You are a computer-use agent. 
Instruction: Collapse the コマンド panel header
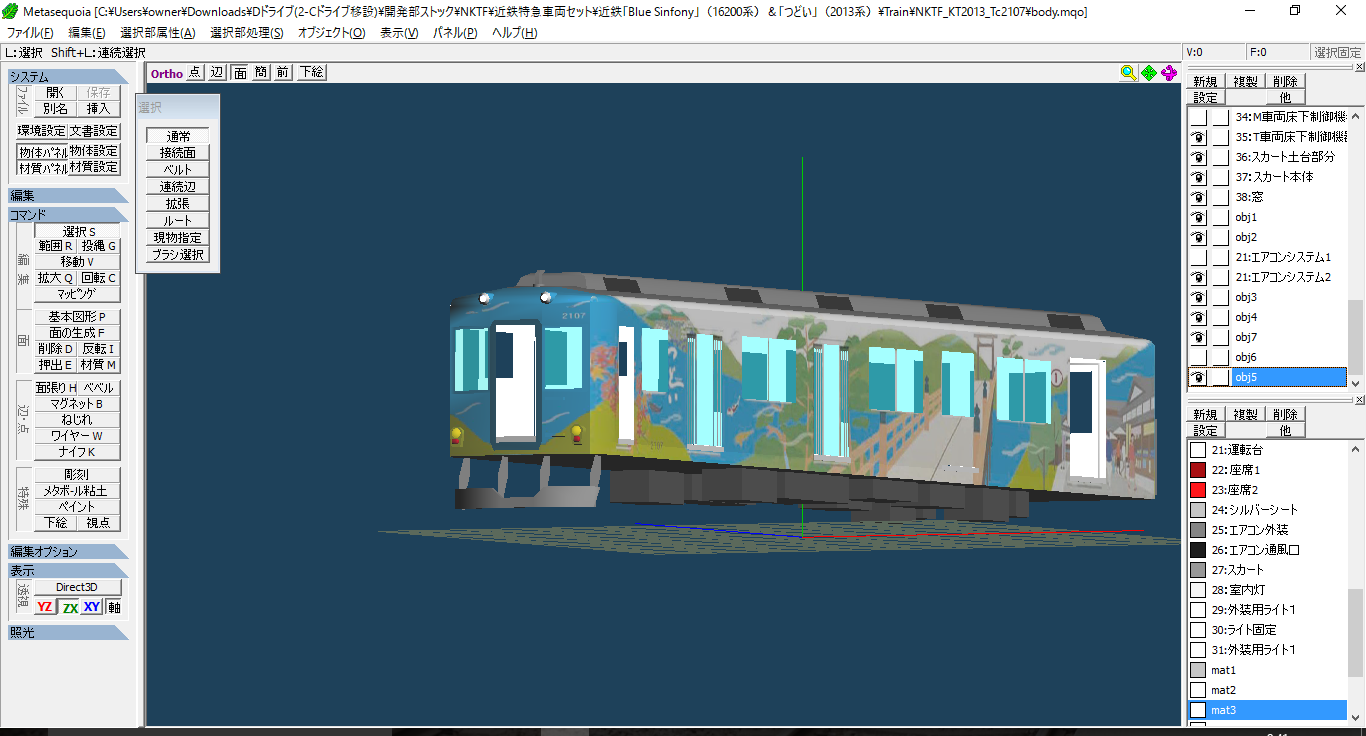coord(68,214)
